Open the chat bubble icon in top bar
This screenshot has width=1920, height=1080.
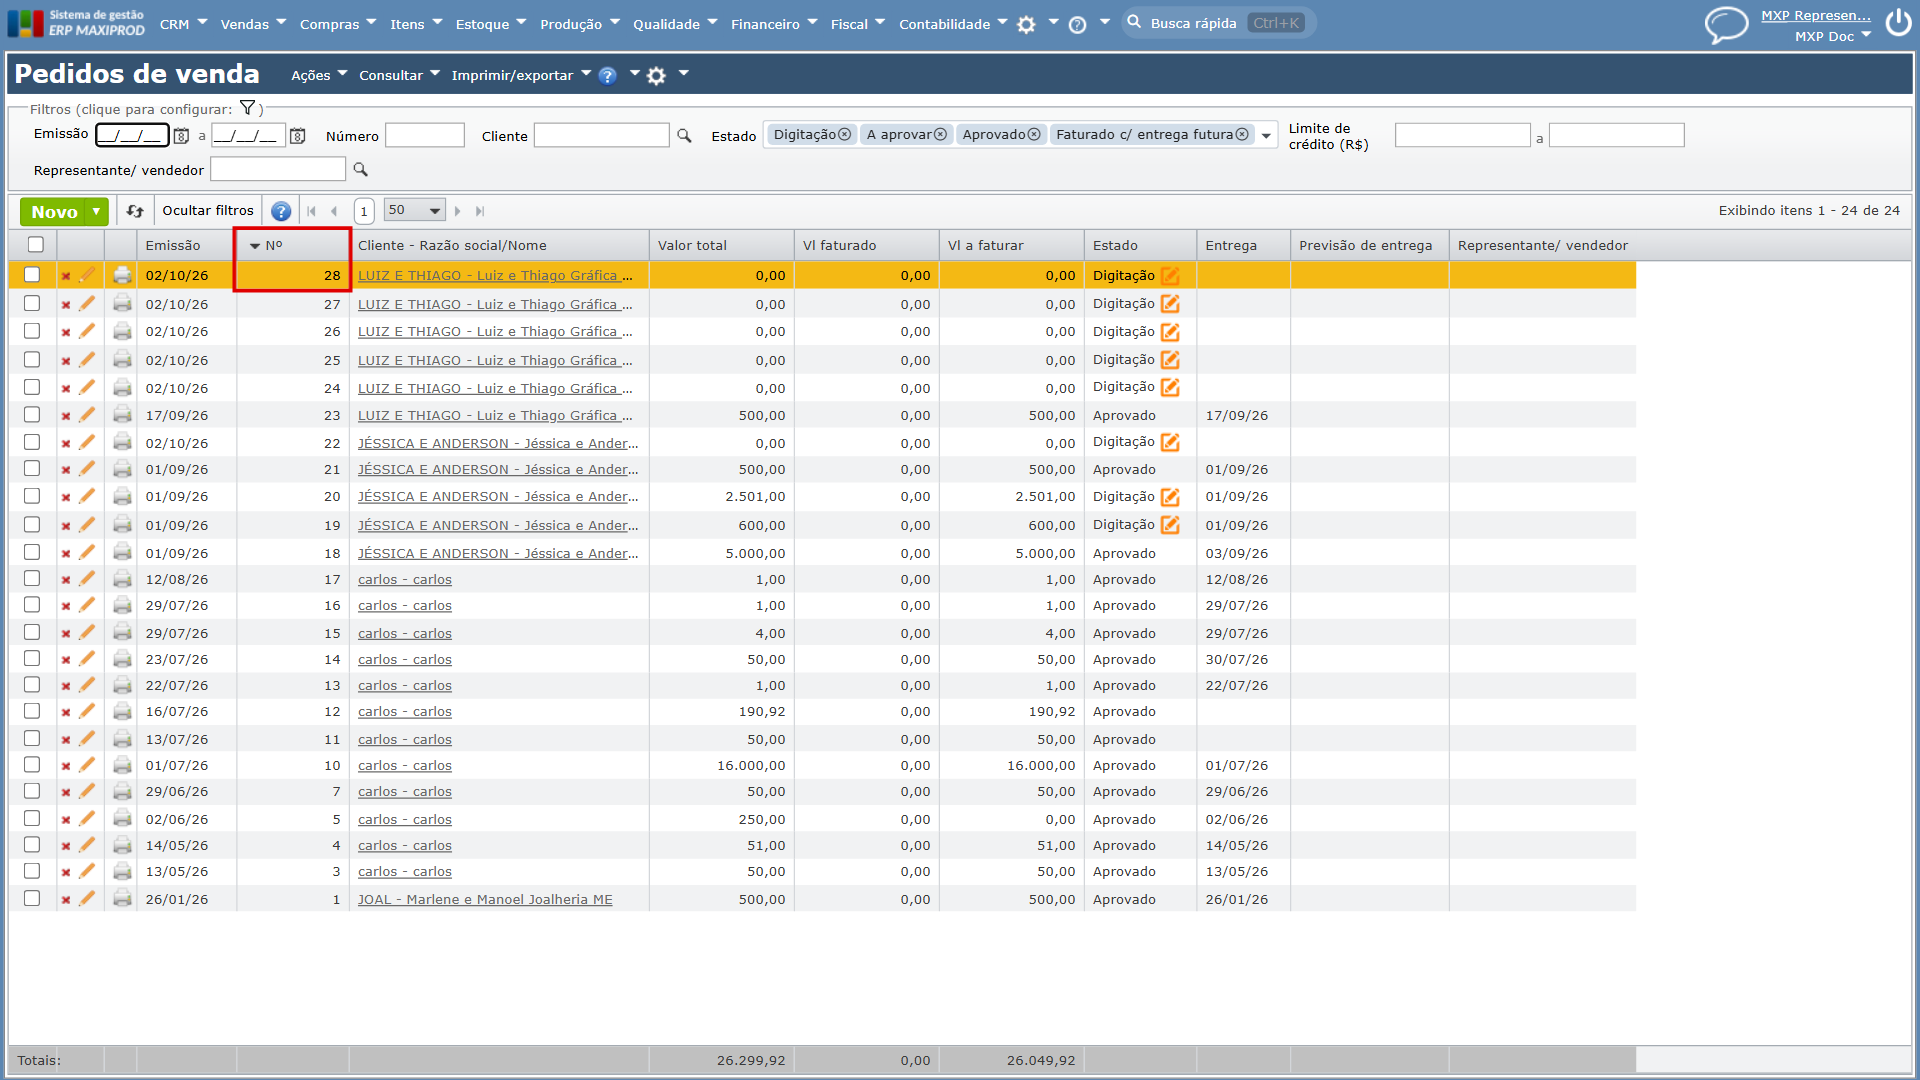(x=1726, y=25)
